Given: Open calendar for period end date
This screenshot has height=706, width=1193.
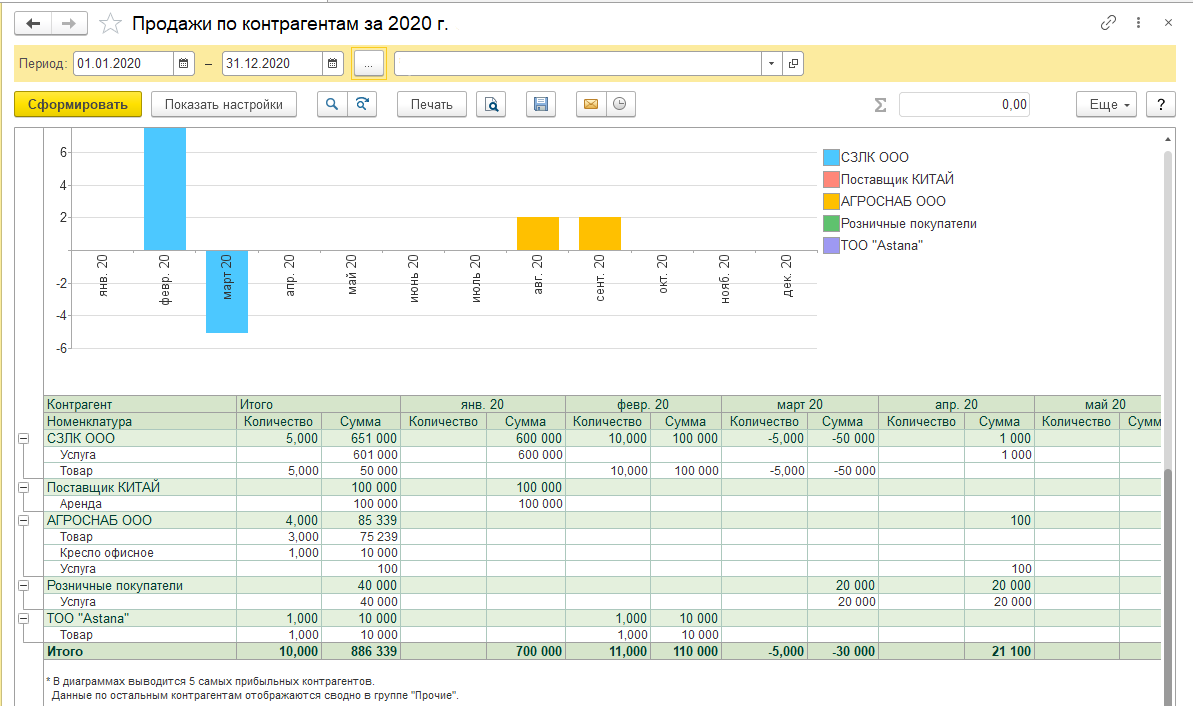Looking at the screenshot, I should (x=333, y=63).
